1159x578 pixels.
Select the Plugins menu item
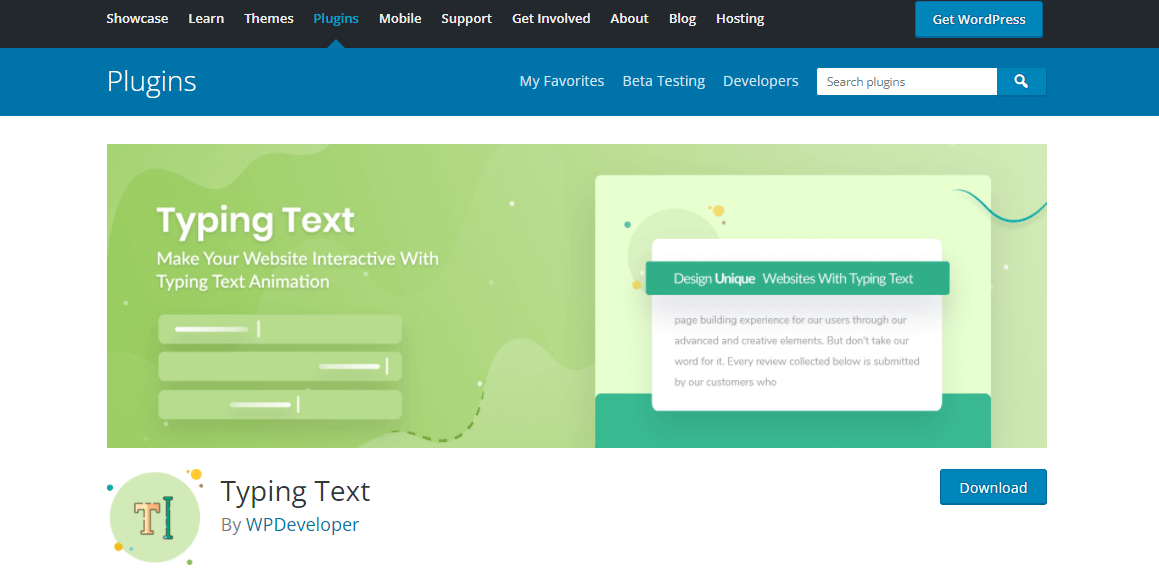pyautogui.click(x=336, y=18)
